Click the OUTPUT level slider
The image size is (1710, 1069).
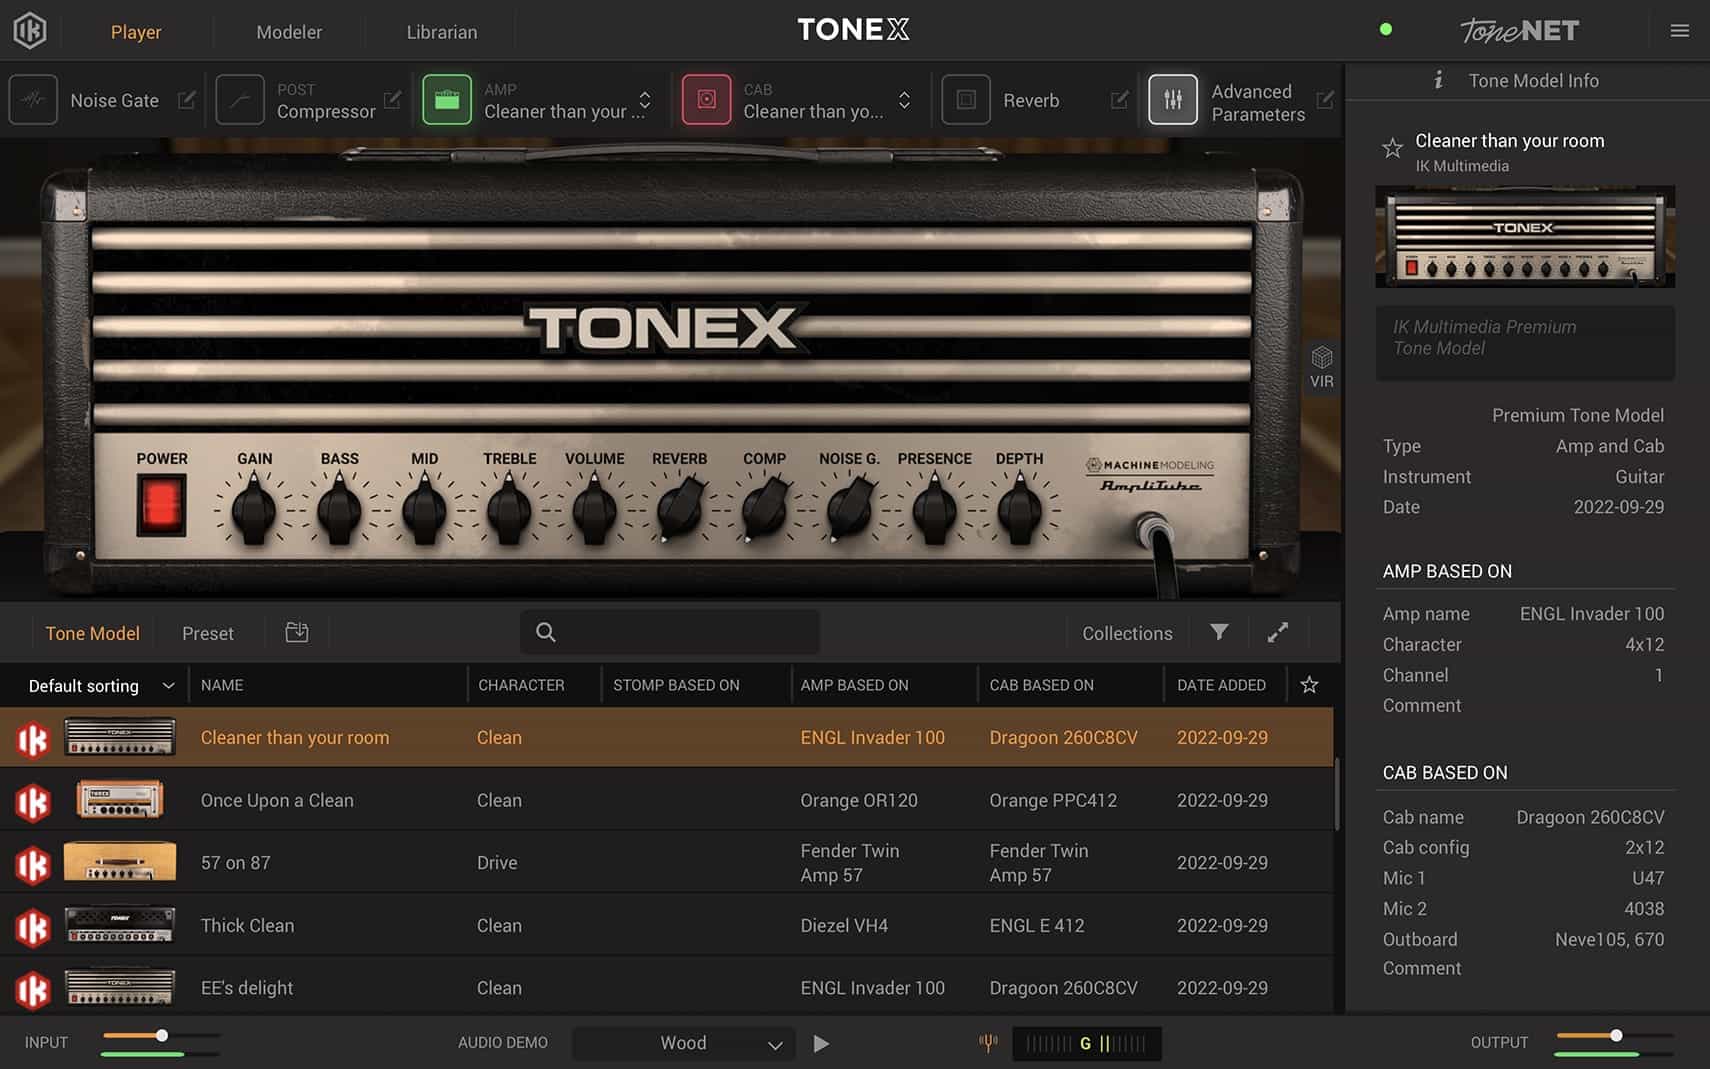[1615, 1036]
